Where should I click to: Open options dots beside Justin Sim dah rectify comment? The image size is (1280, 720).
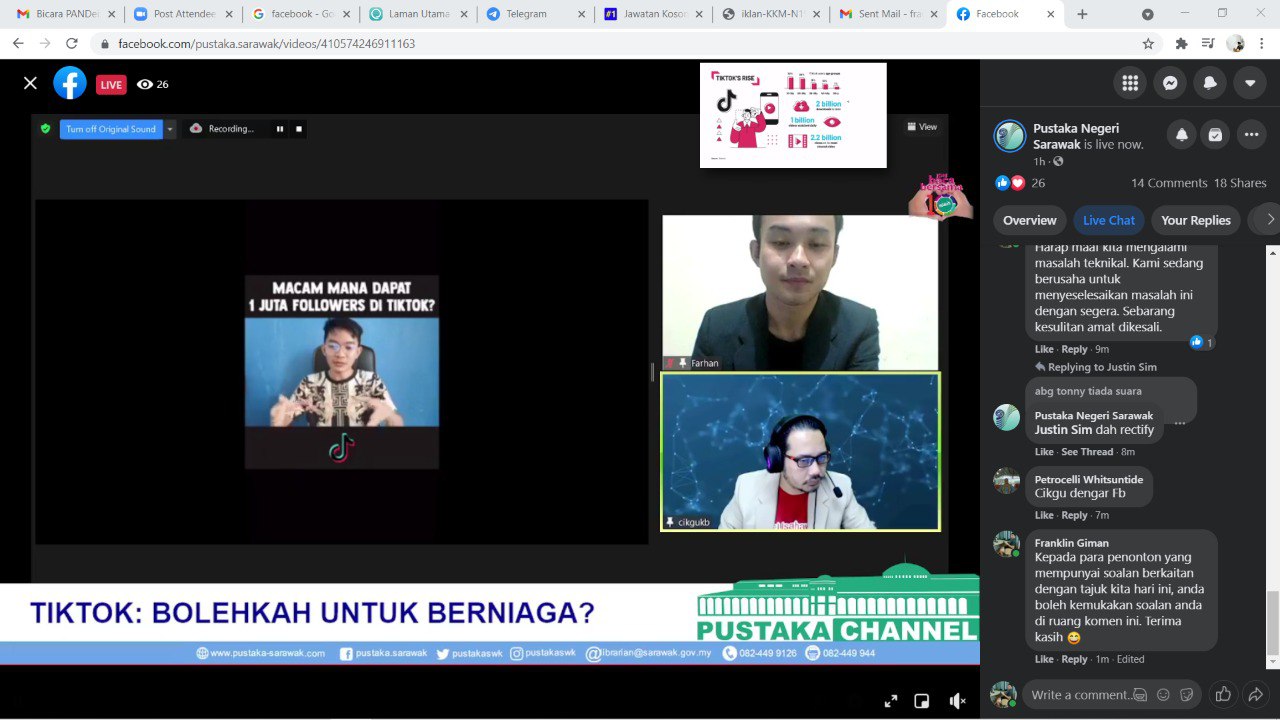(1180, 423)
